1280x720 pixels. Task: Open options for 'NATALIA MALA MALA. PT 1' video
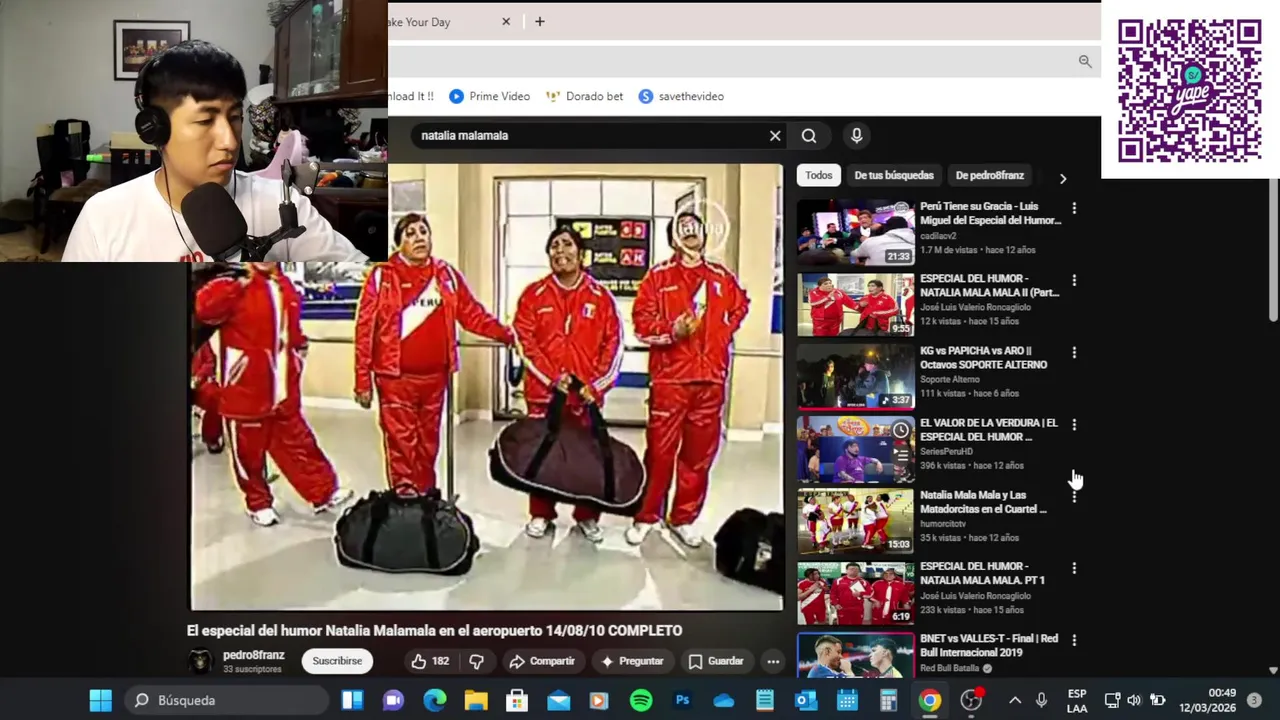tap(1074, 568)
